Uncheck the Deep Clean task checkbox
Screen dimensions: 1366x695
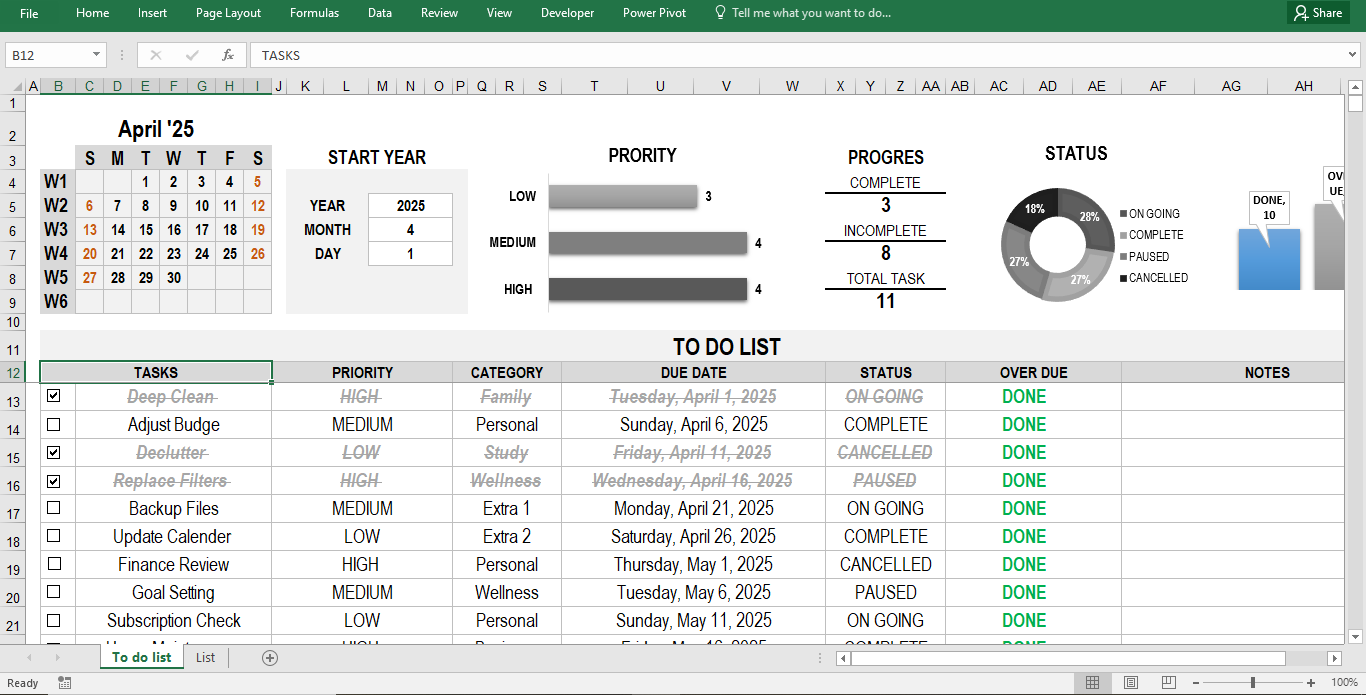tap(53, 396)
